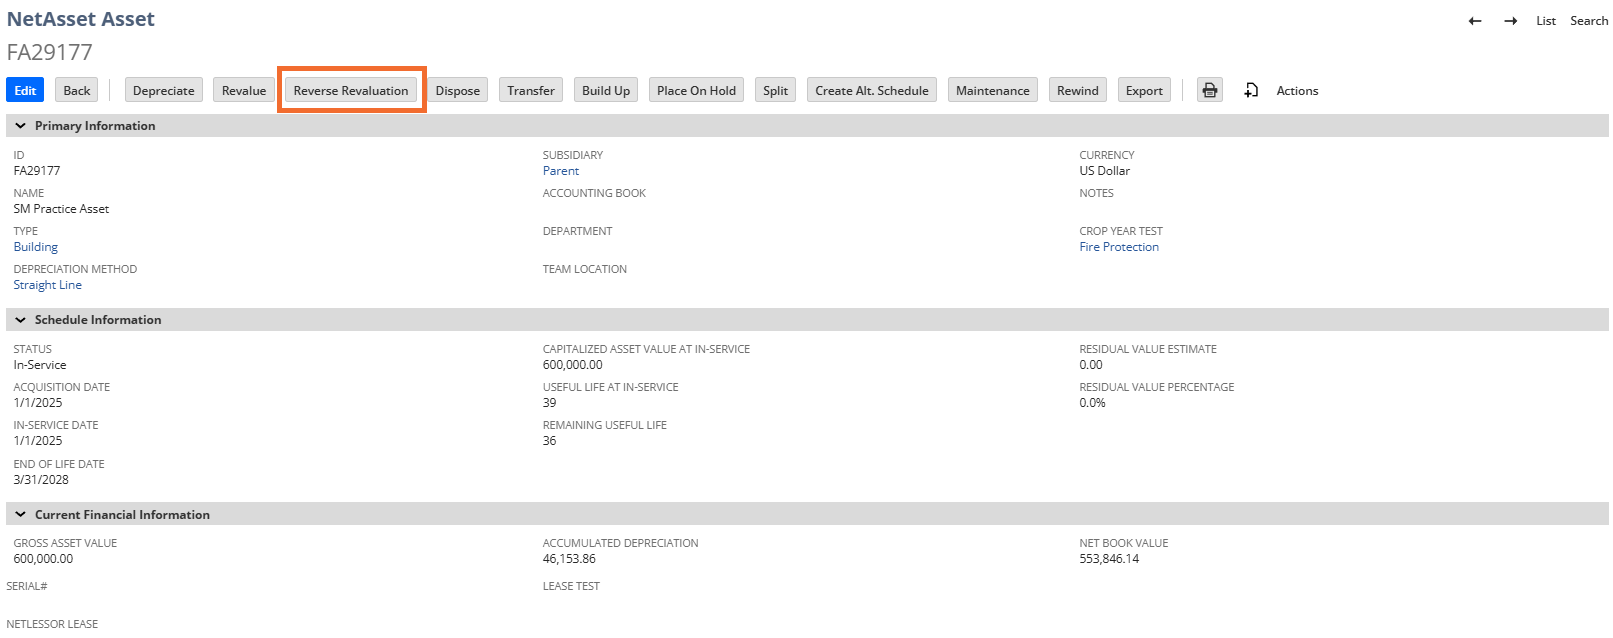The width and height of the screenshot is (1613, 638).
Task: Go to next record with right arrow
Action: pos(1510,21)
